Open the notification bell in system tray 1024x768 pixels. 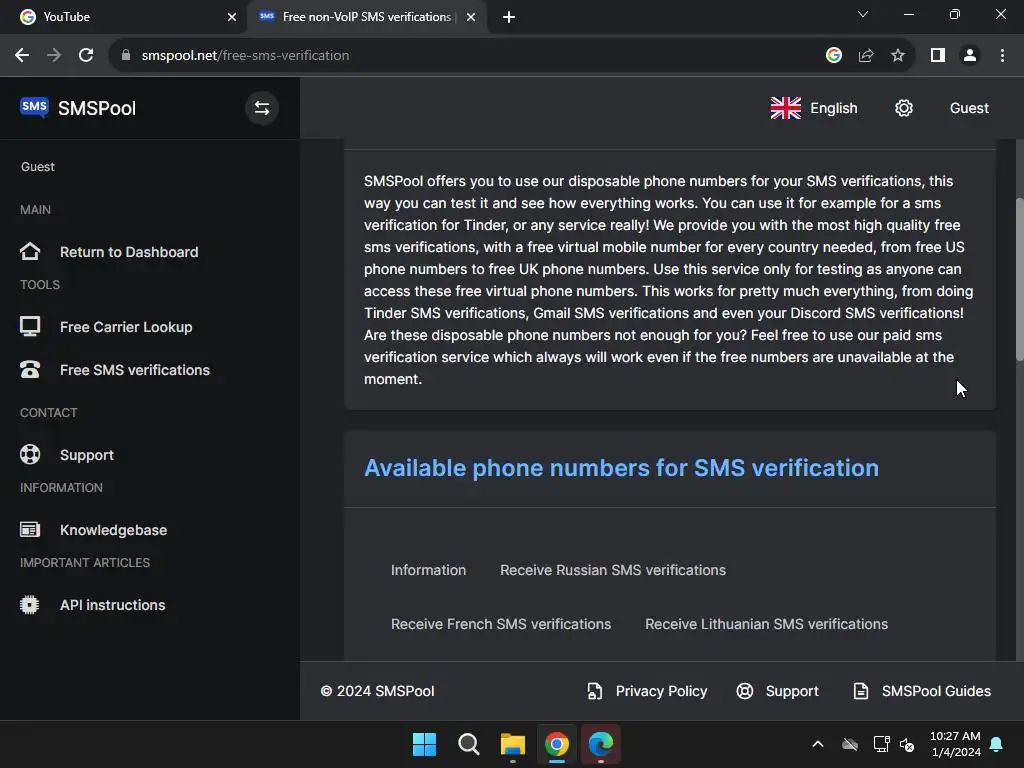997,744
